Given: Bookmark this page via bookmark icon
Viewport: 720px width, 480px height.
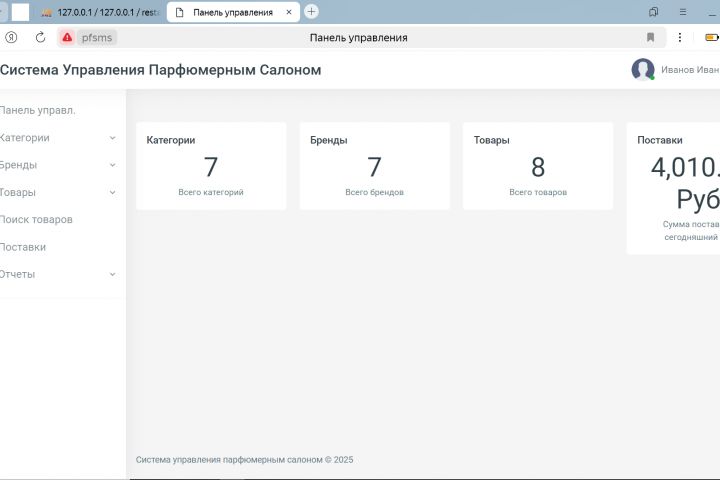Looking at the screenshot, I should (650, 38).
